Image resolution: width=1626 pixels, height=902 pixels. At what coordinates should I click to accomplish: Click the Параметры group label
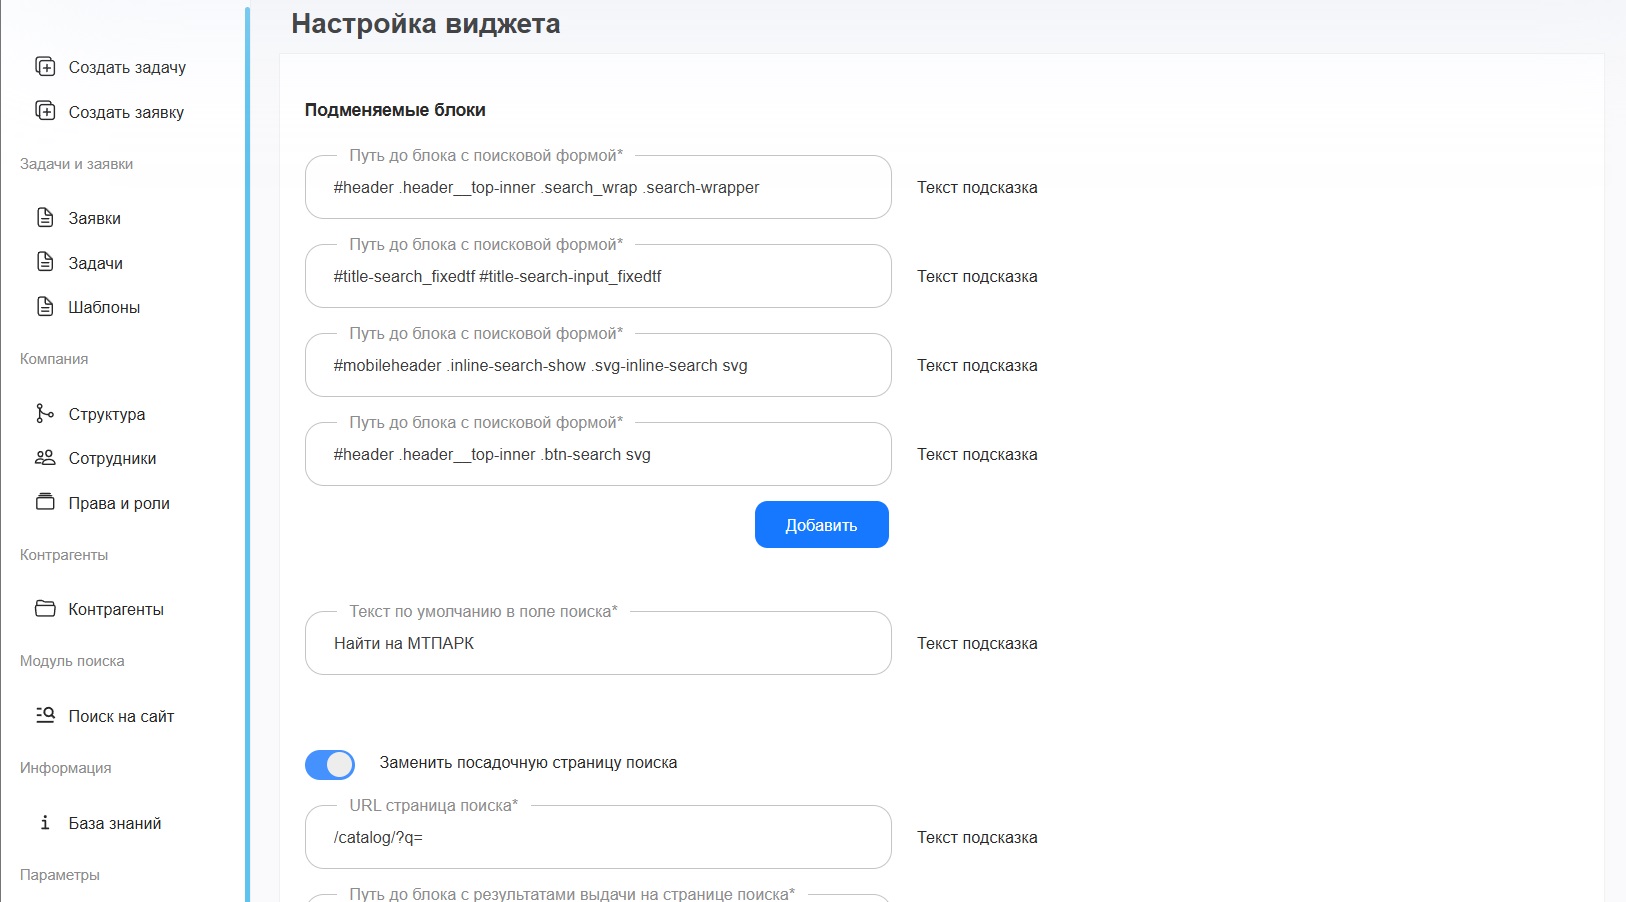[60, 875]
